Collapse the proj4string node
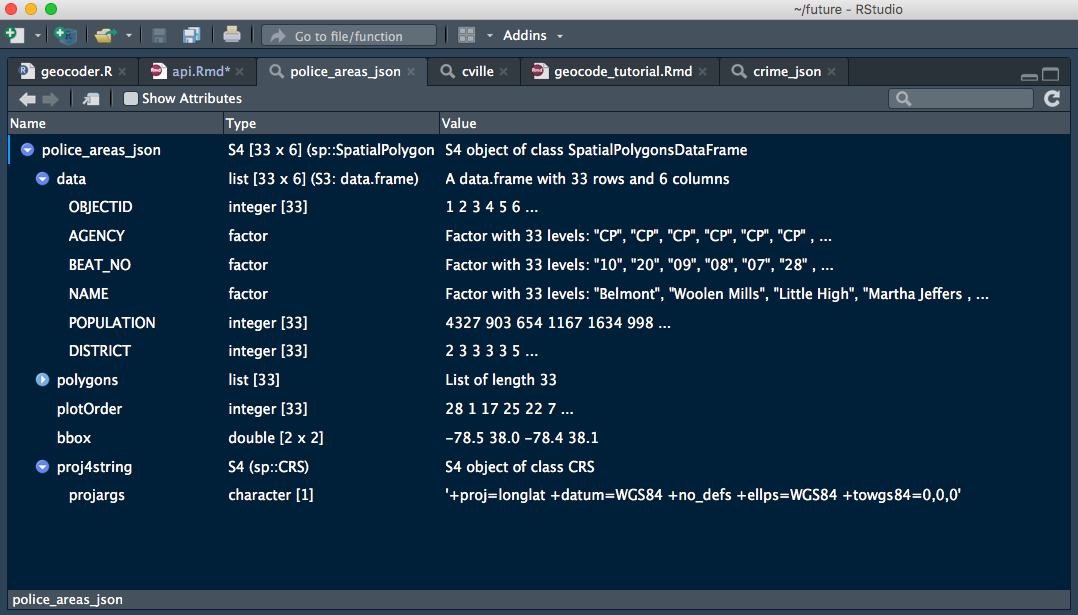The height and width of the screenshot is (615, 1078). click(43, 467)
